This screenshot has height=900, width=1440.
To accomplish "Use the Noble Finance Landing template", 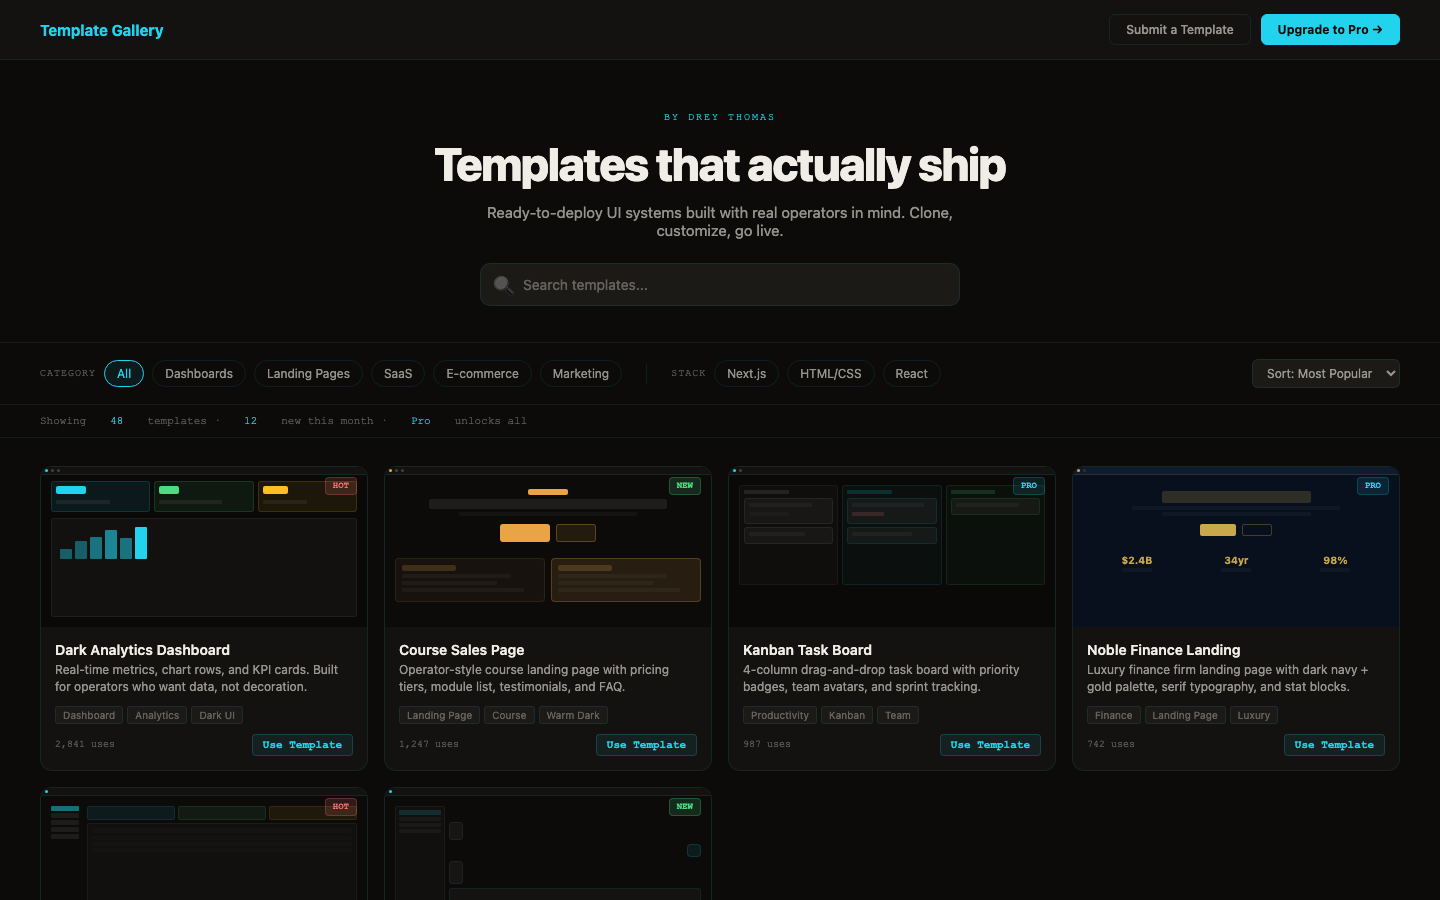I will (x=1334, y=745).
